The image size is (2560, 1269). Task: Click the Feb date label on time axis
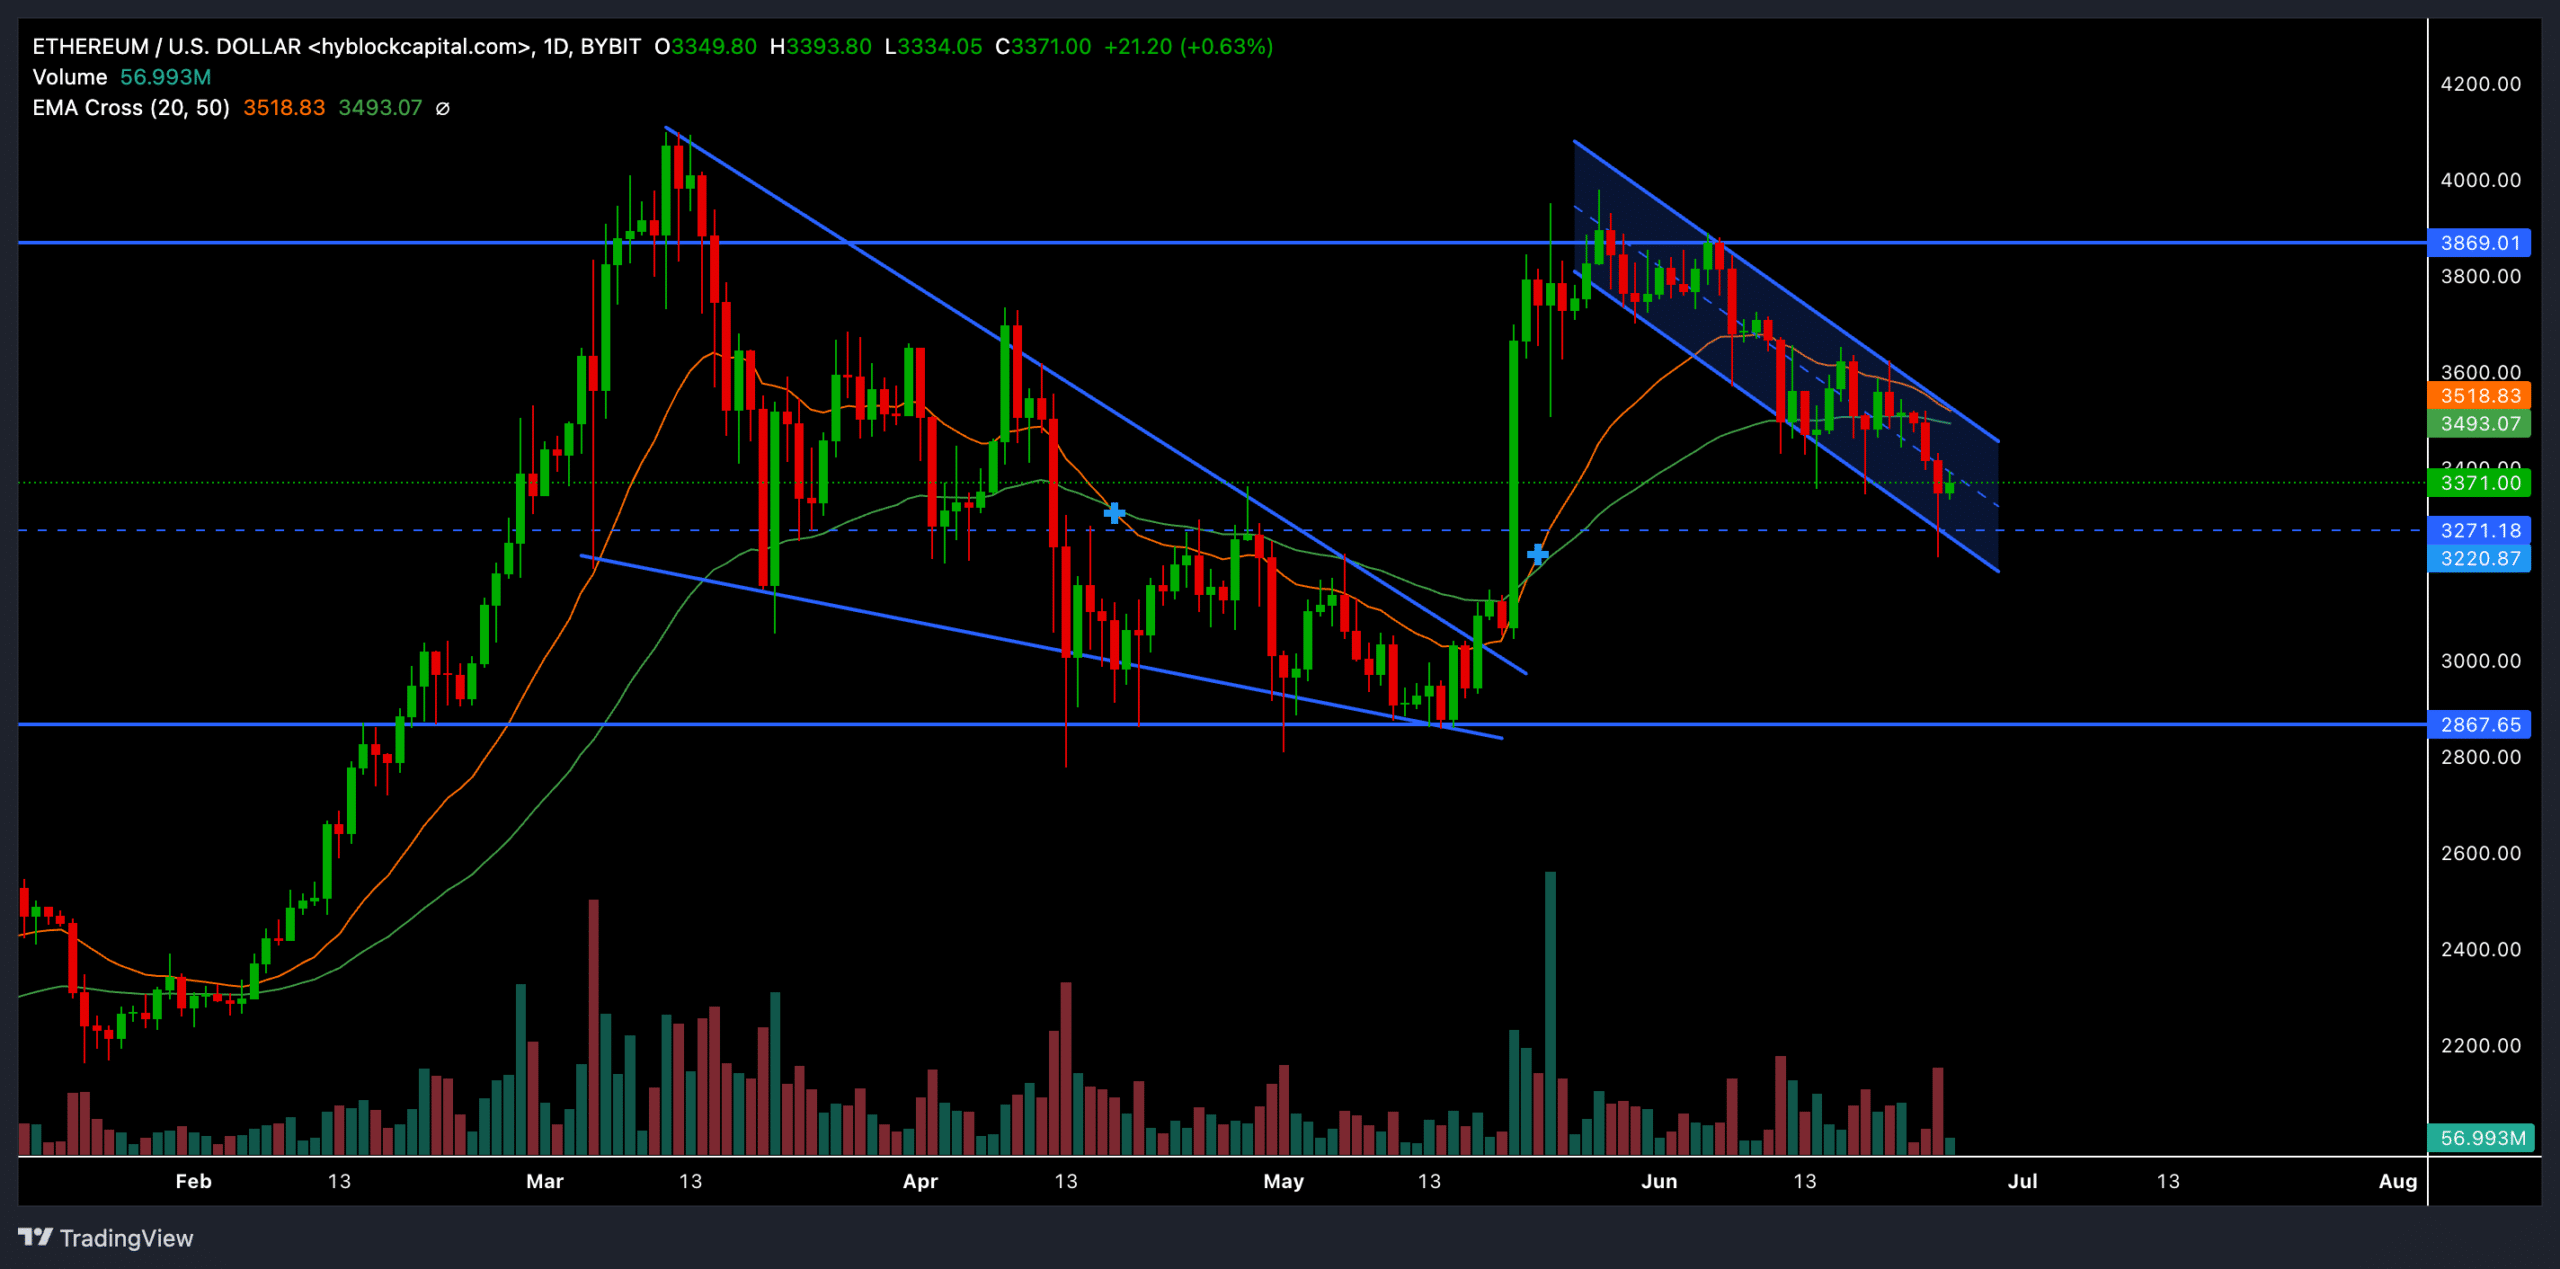click(194, 1181)
